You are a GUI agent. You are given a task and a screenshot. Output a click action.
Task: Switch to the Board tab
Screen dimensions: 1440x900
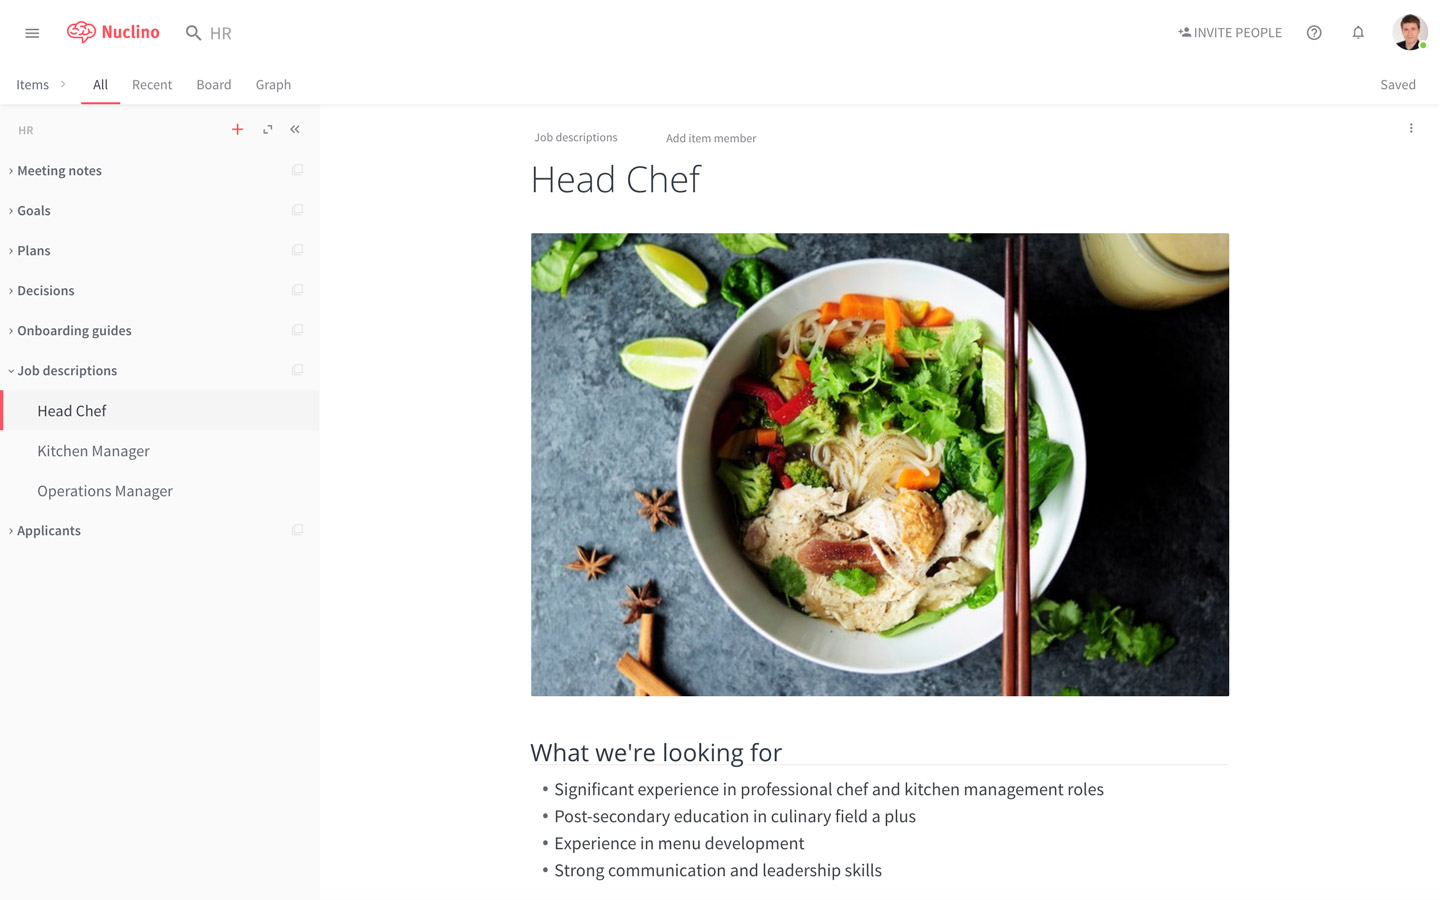pyautogui.click(x=214, y=85)
